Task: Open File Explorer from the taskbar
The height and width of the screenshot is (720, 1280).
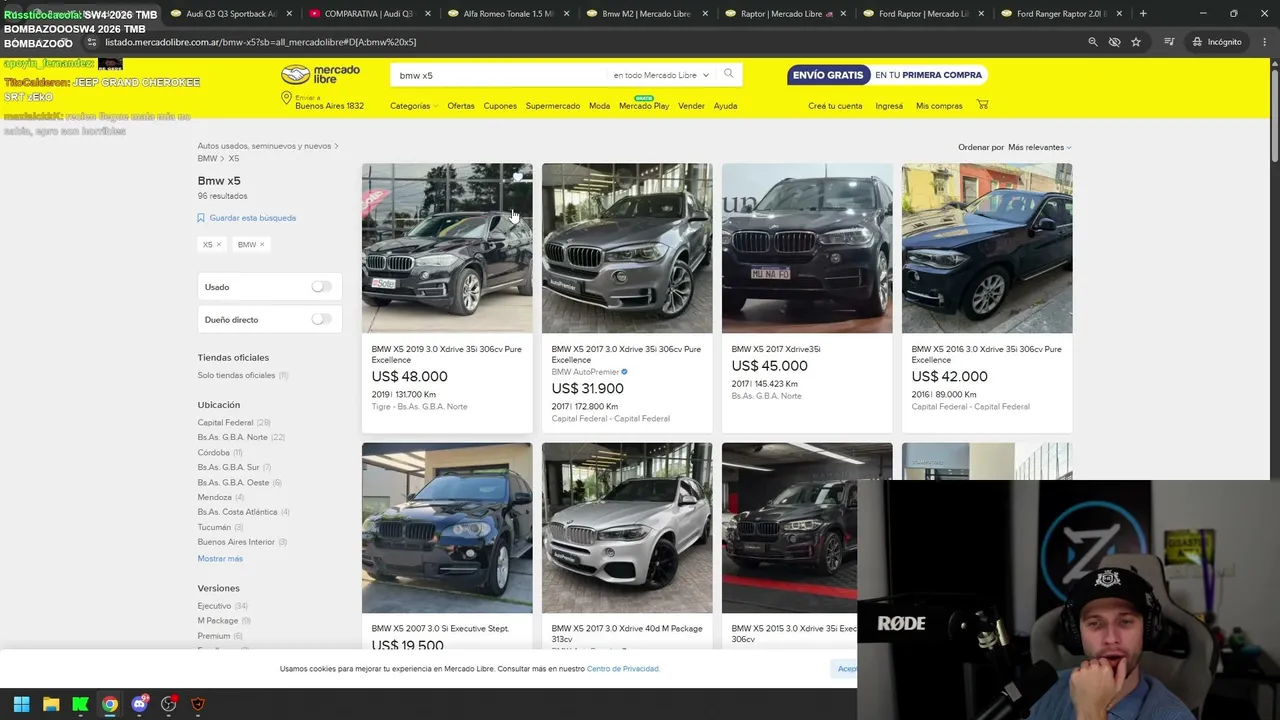Action: 51,704
